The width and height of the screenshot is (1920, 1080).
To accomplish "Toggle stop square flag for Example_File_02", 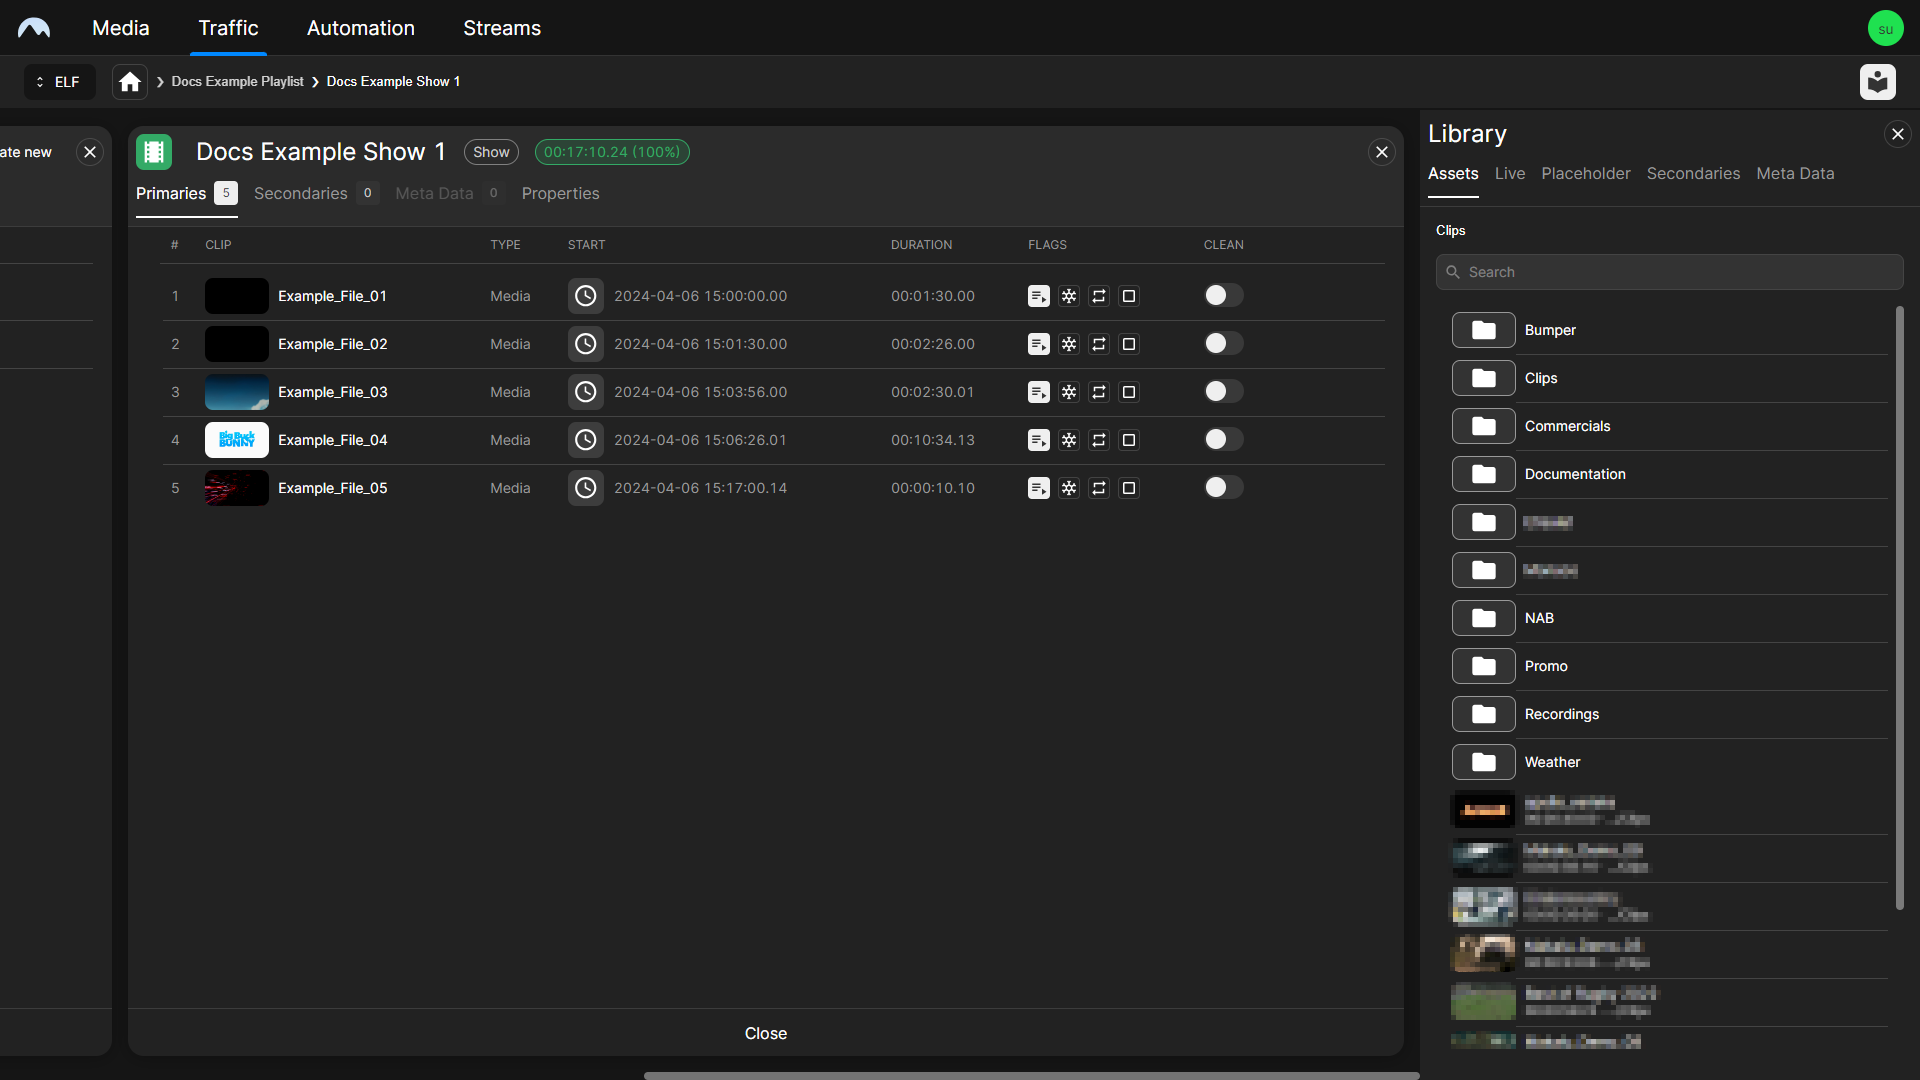I will tap(1129, 344).
